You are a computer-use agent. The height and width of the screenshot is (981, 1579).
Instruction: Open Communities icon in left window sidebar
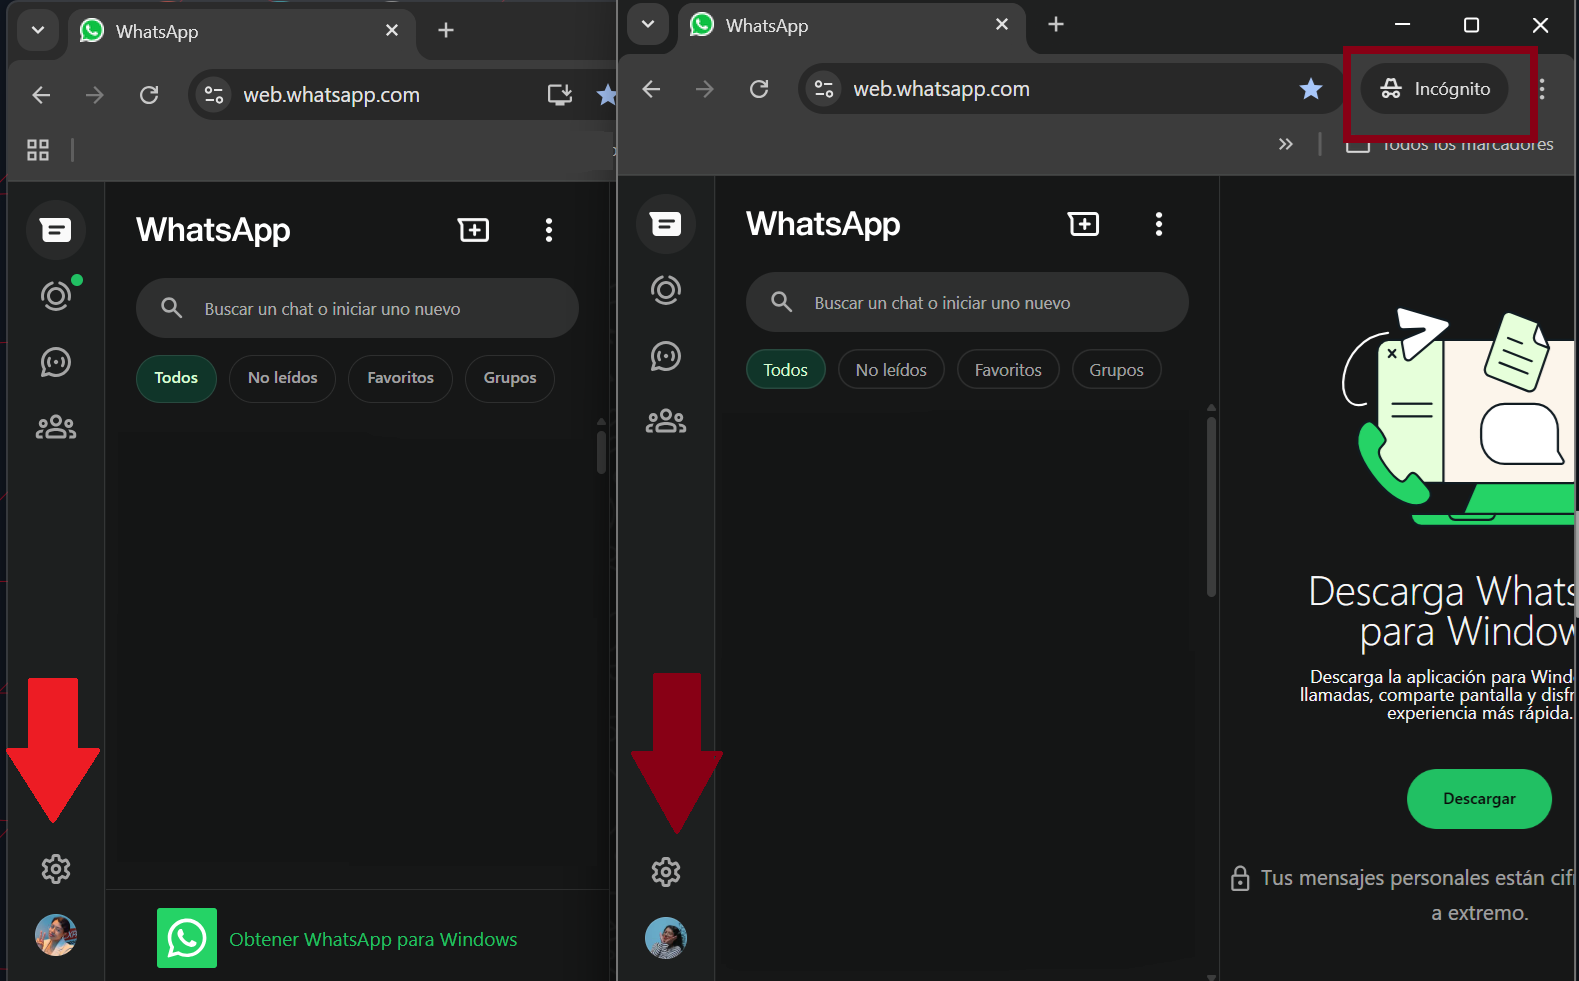click(56, 428)
